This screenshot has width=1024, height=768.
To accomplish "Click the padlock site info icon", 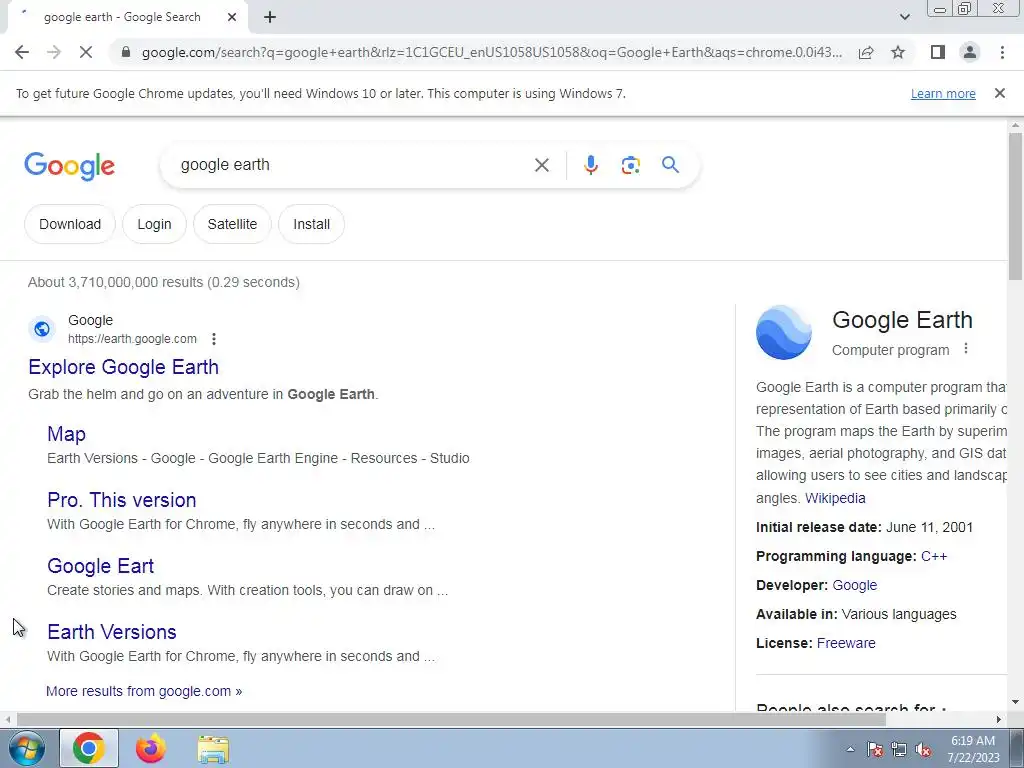I will tap(126, 52).
